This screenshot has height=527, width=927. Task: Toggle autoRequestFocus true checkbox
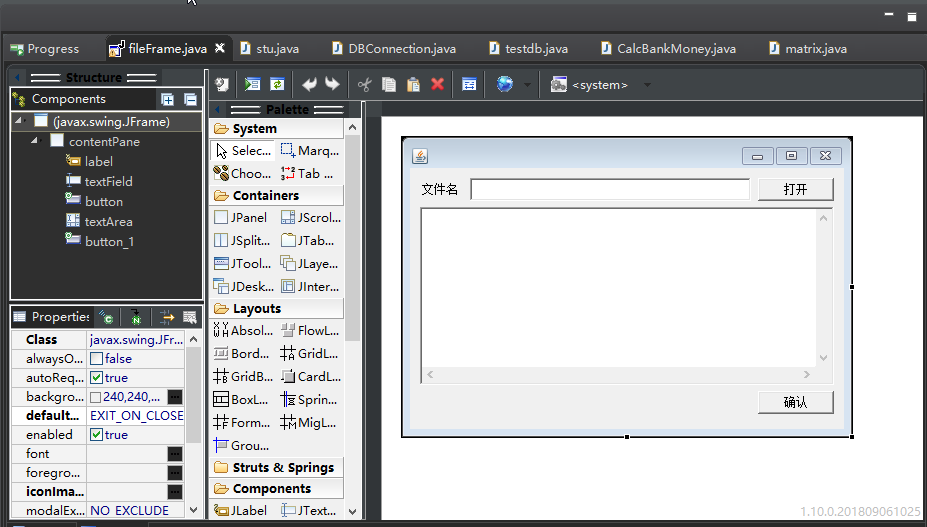(96, 377)
